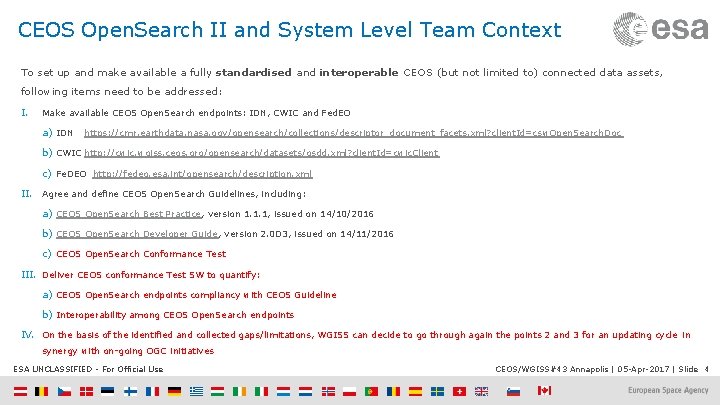This screenshot has height=405, width=720.
Task: Open the CEOS OpenSearch Best Practice link
Action: pyautogui.click(x=129, y=214)
